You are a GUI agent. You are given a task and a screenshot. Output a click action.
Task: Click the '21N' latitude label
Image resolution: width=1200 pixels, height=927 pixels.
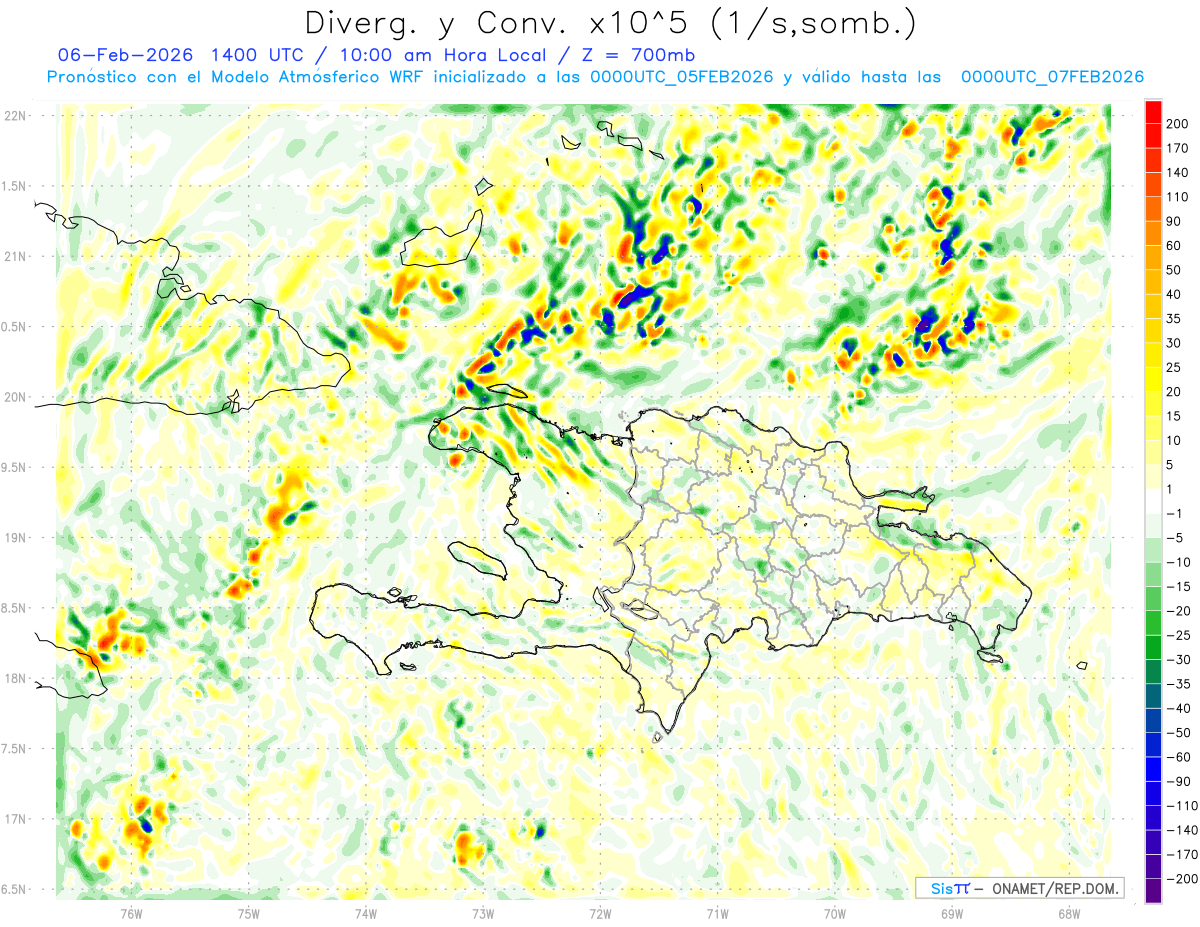point(15,256)
